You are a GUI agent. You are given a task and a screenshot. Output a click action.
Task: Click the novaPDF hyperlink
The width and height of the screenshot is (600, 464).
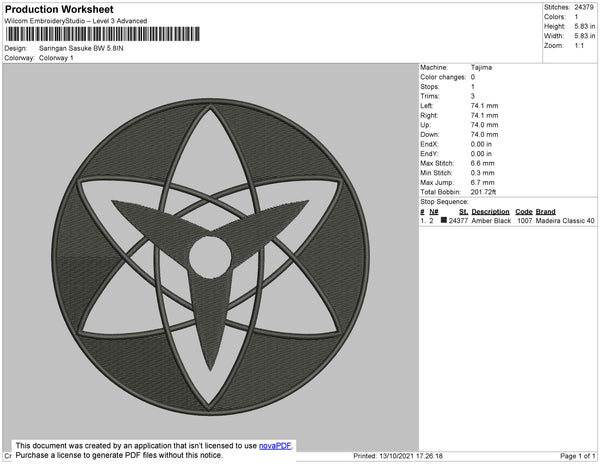[x=275, y=446]
